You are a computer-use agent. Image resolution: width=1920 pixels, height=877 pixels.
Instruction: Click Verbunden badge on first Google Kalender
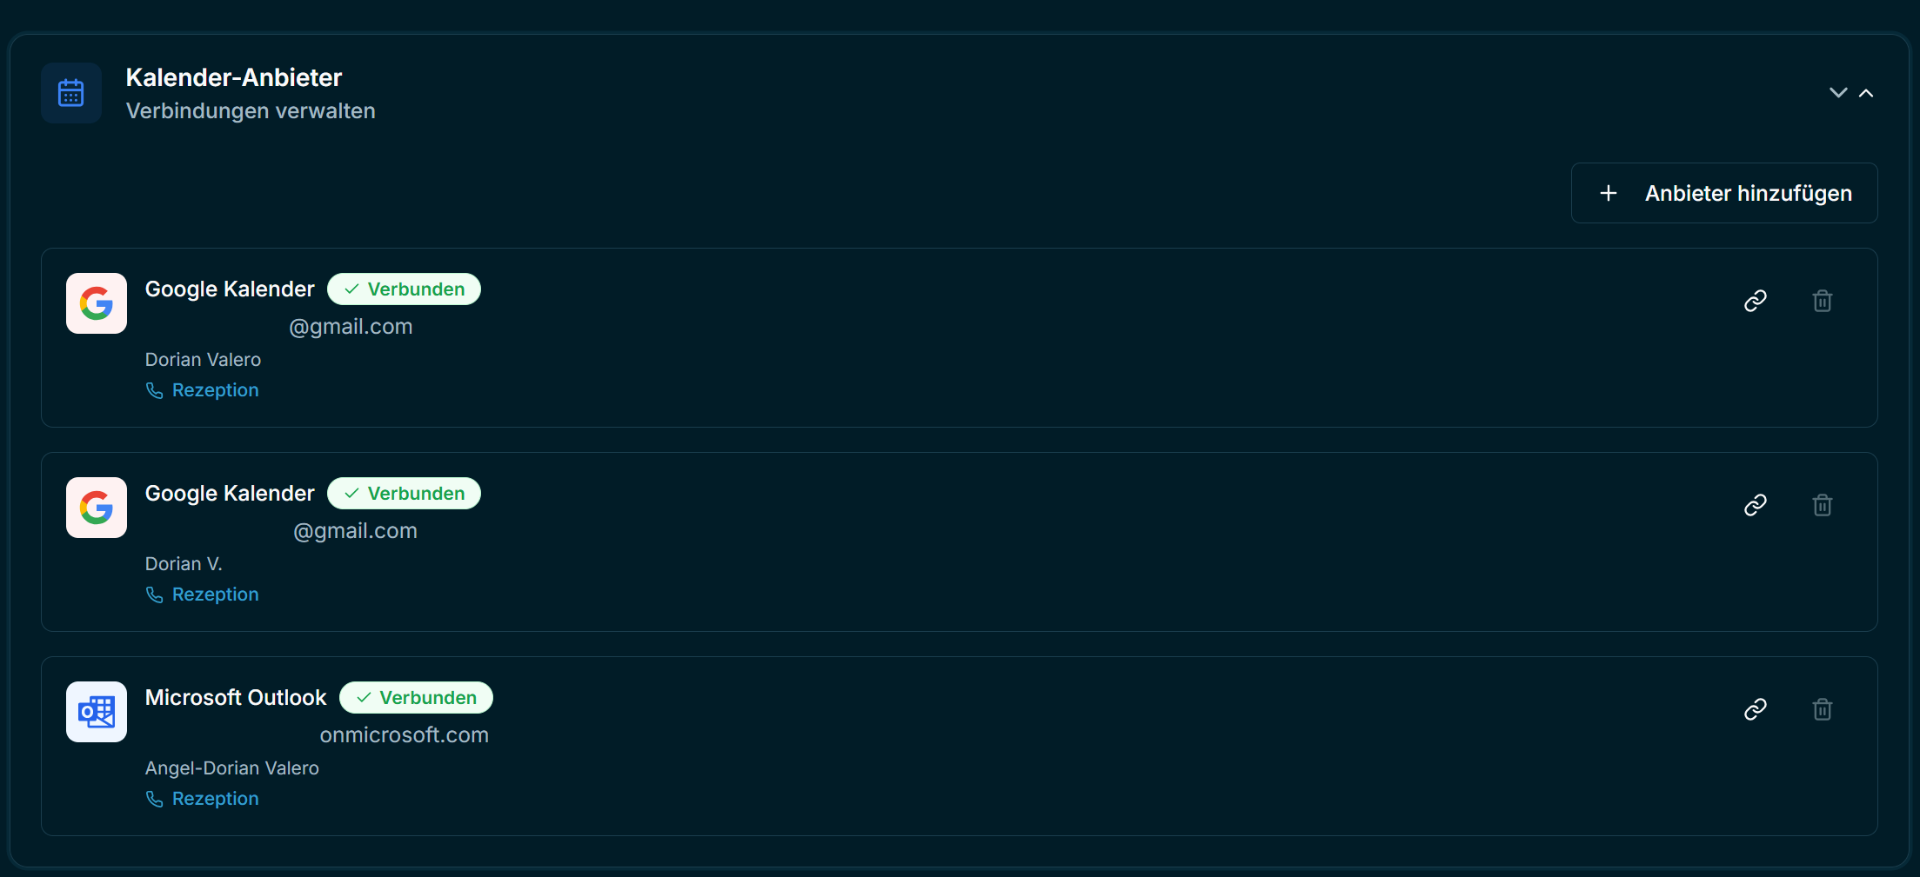click(x=404, y=289)
